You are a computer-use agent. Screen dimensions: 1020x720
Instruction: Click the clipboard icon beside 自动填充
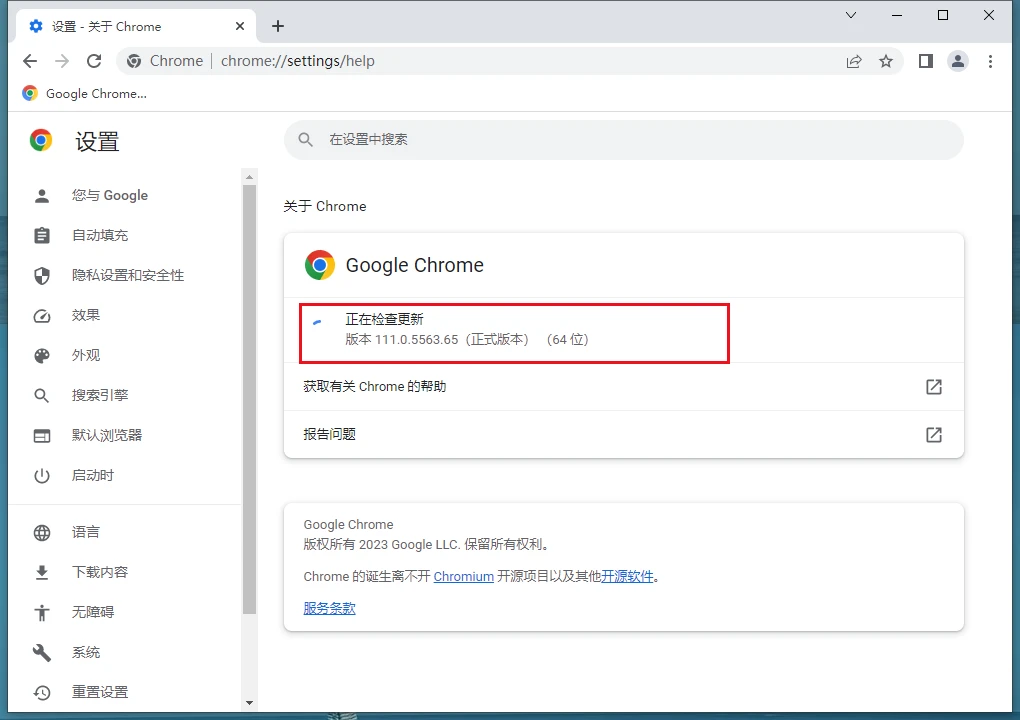[42, 235]
